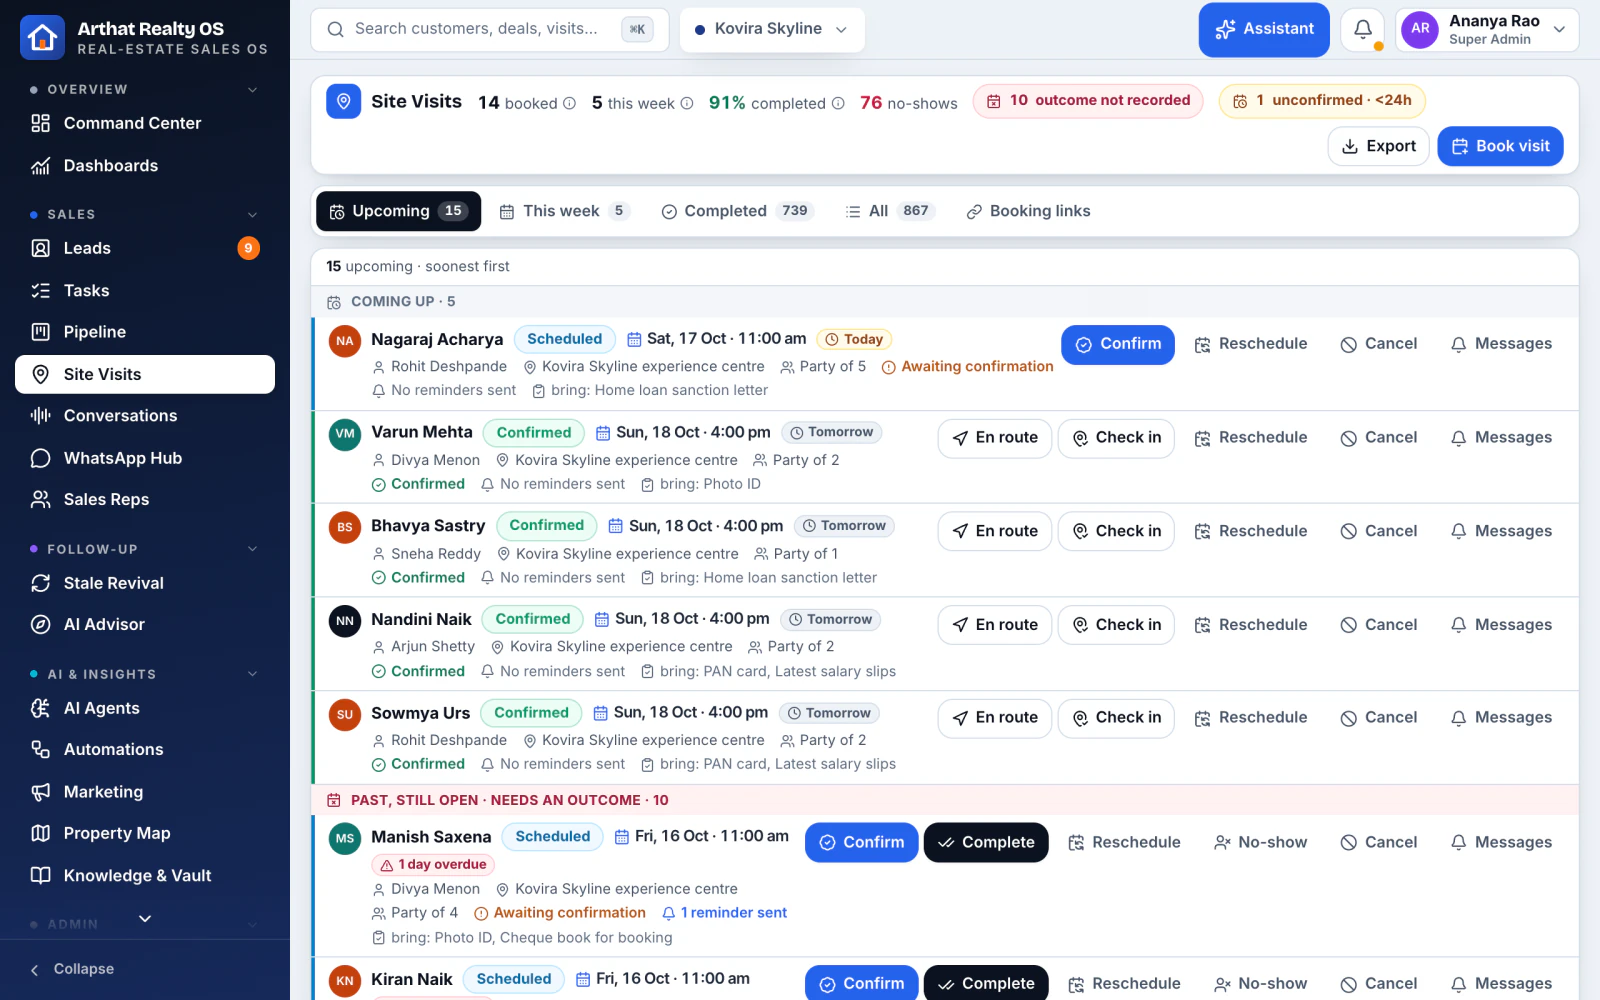Filter by 10 outcome not recorded
Viewport: 1600px width, 1000px height.
tap(1088, 101)
